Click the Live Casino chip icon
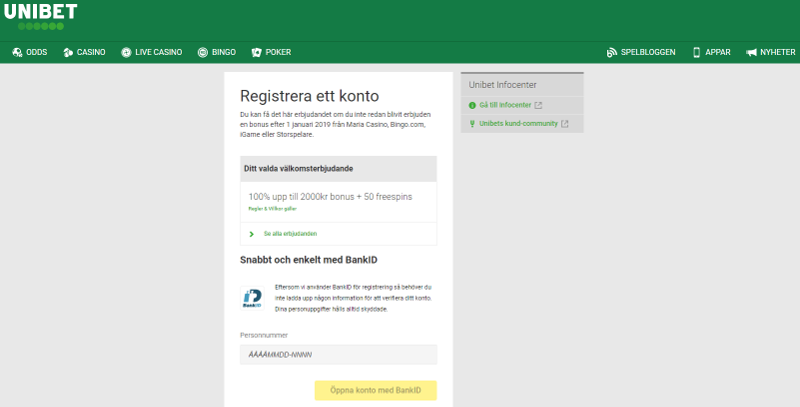Image resolution: width=800 pixels, height=407 pixels. tap(126, 52)
